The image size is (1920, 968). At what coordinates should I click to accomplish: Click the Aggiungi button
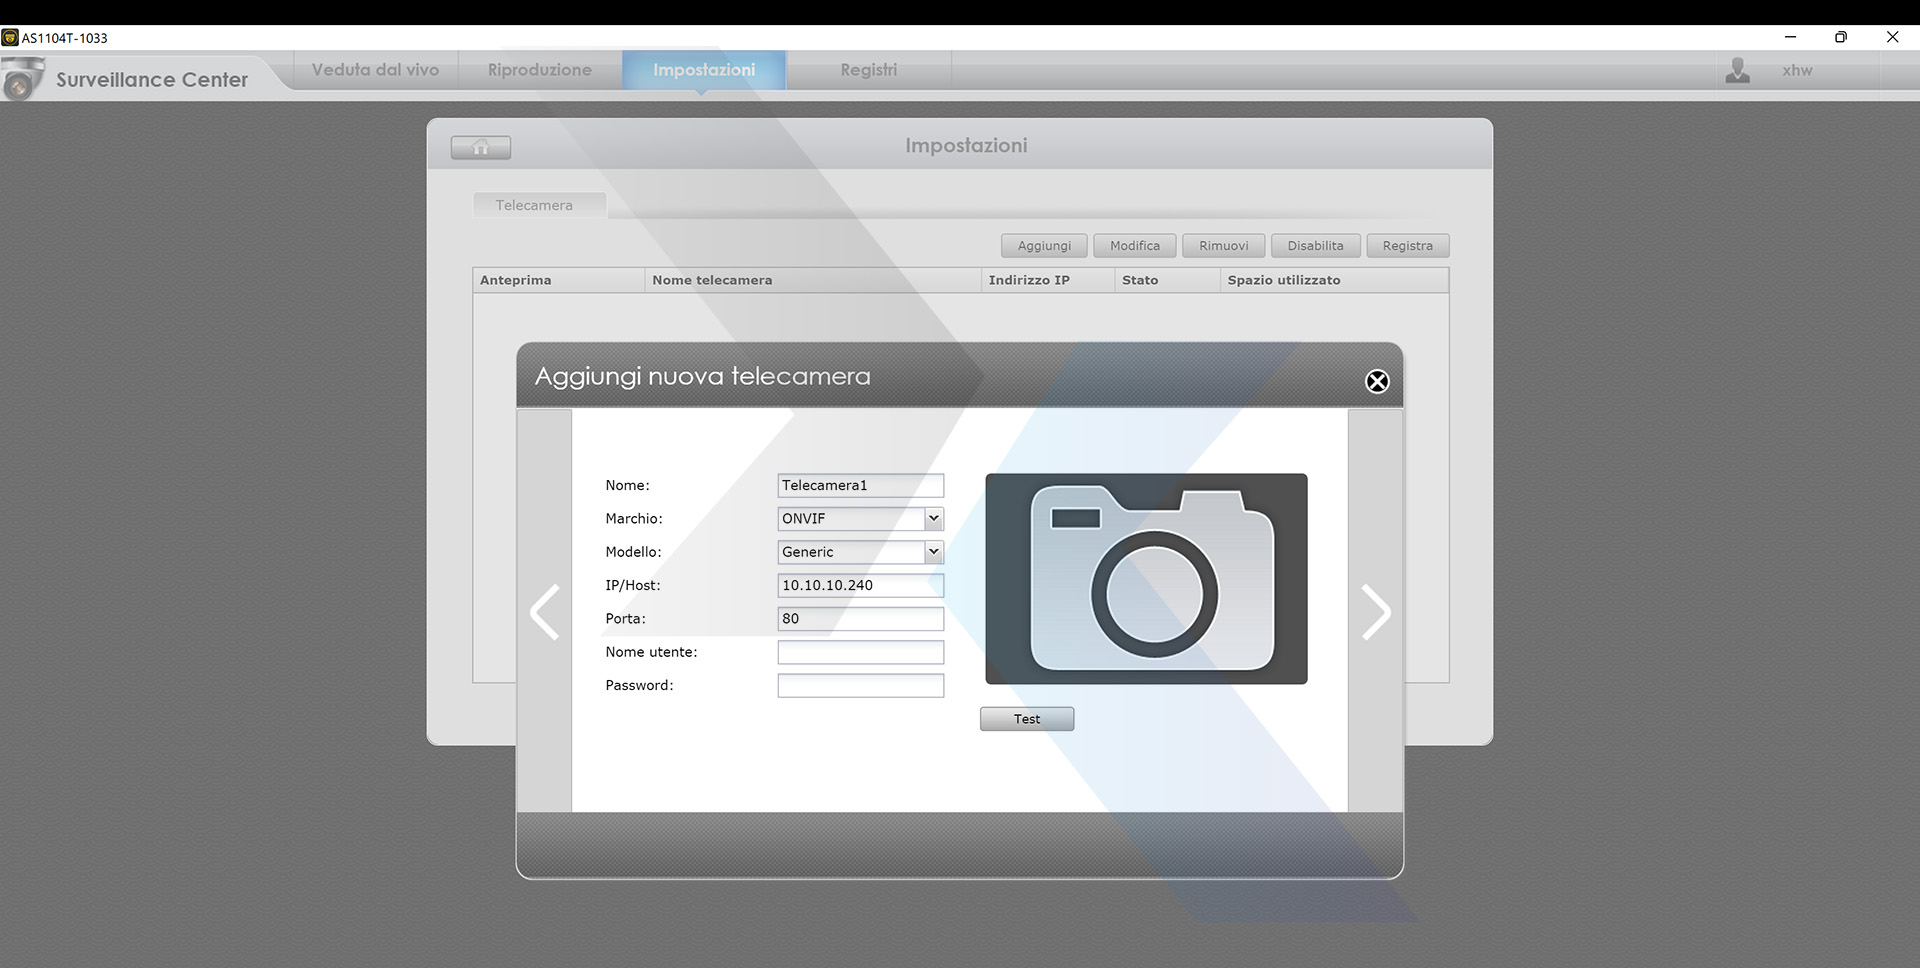[x=1044, y=246]
